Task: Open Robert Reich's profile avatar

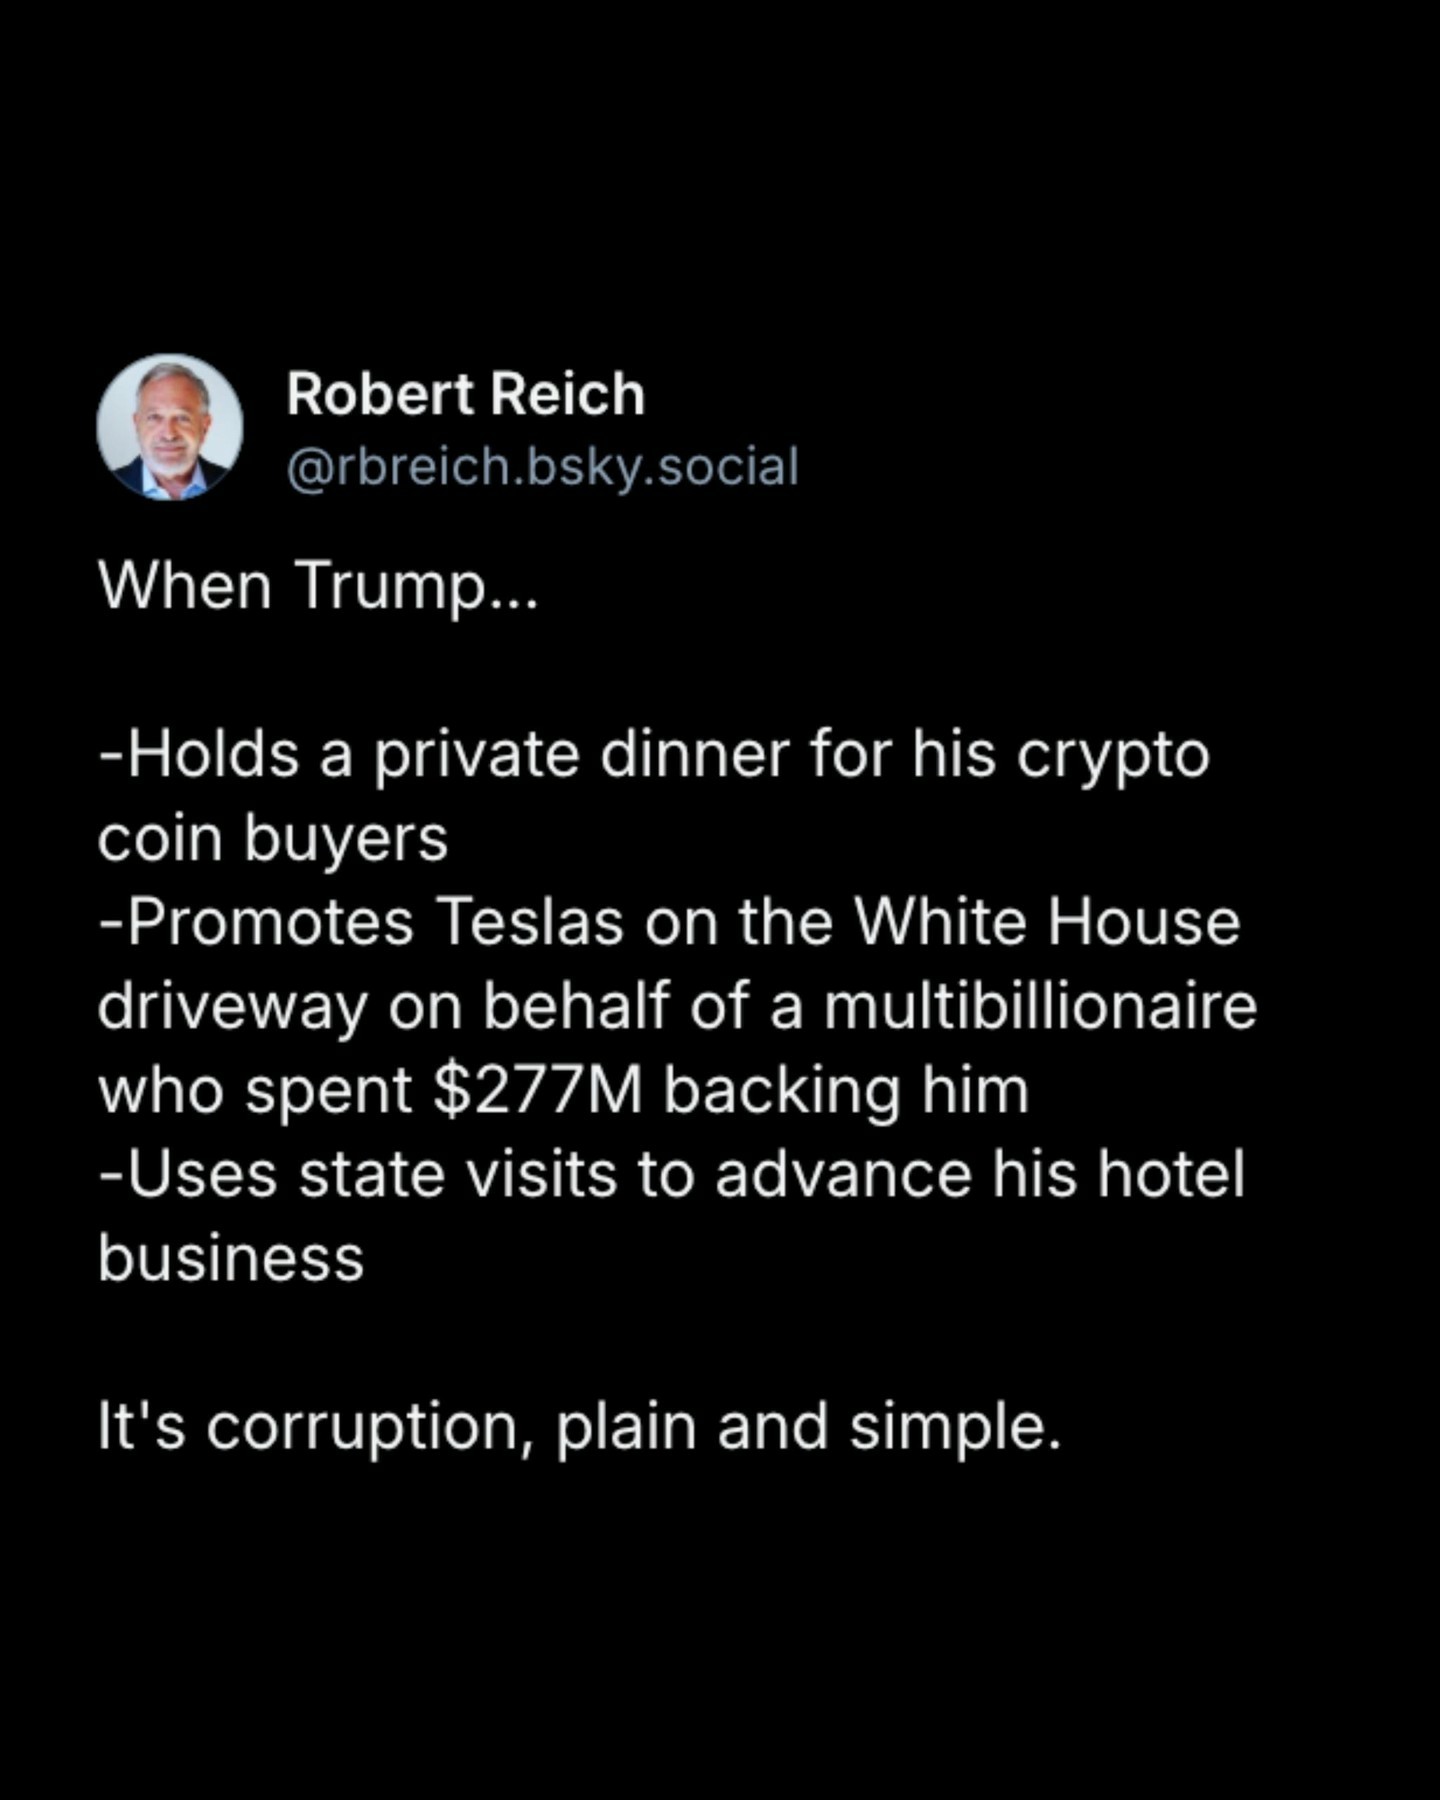Action: pyautogui.click(x=170, y=427)
